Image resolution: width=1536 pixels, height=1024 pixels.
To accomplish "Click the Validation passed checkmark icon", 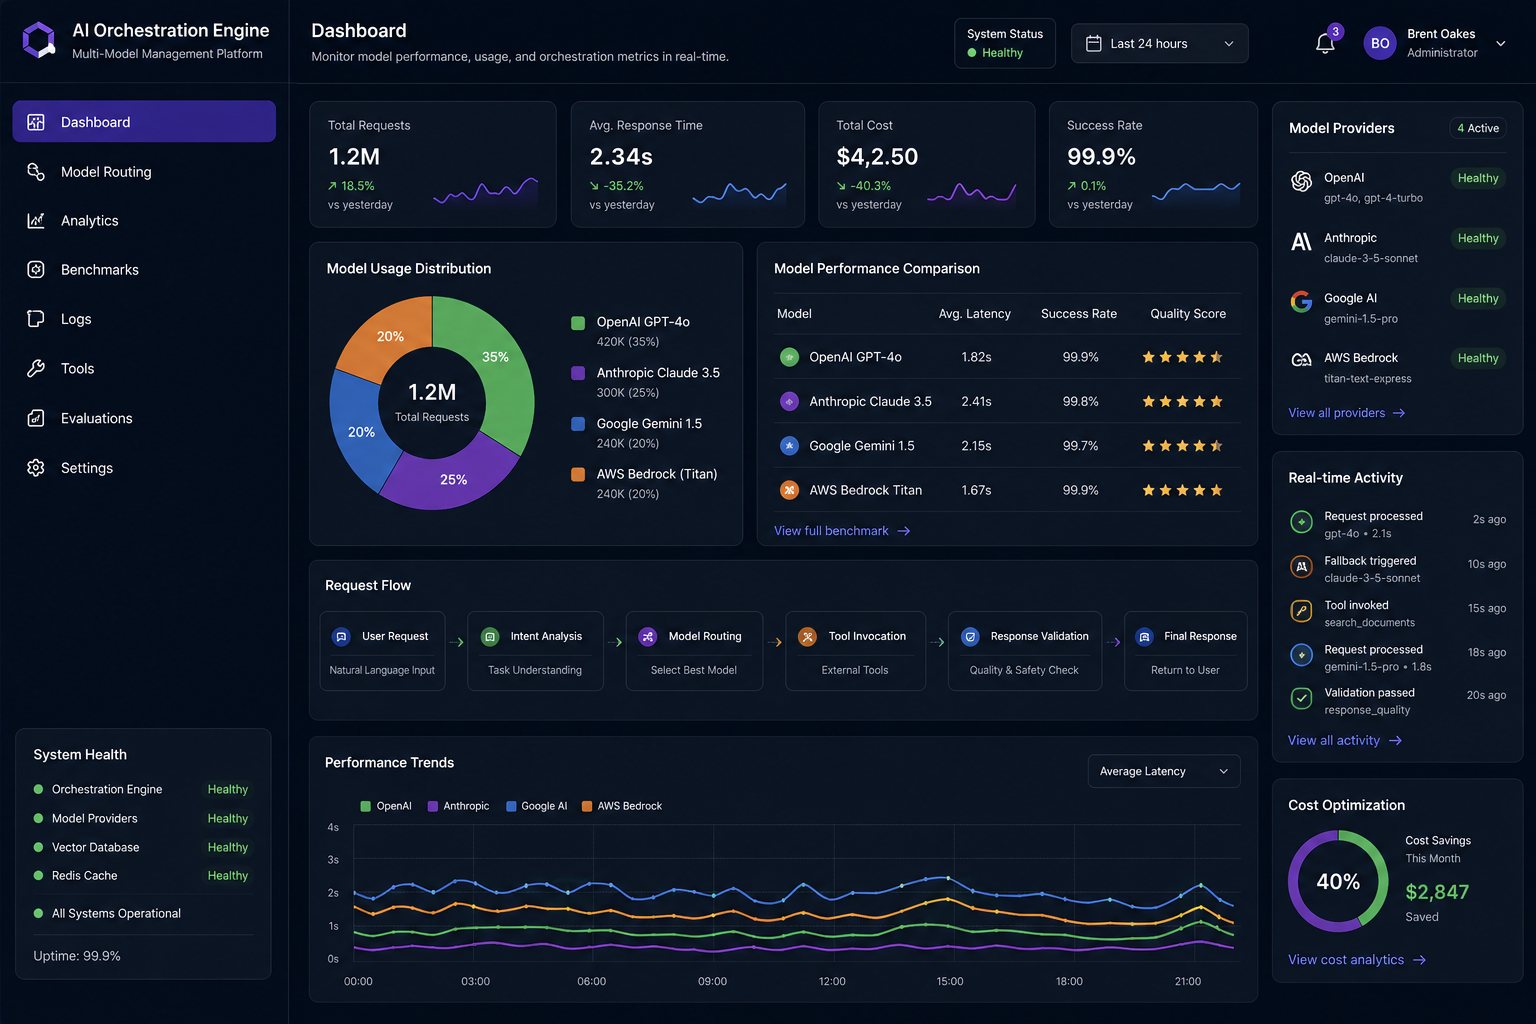I will [1301, 698].
